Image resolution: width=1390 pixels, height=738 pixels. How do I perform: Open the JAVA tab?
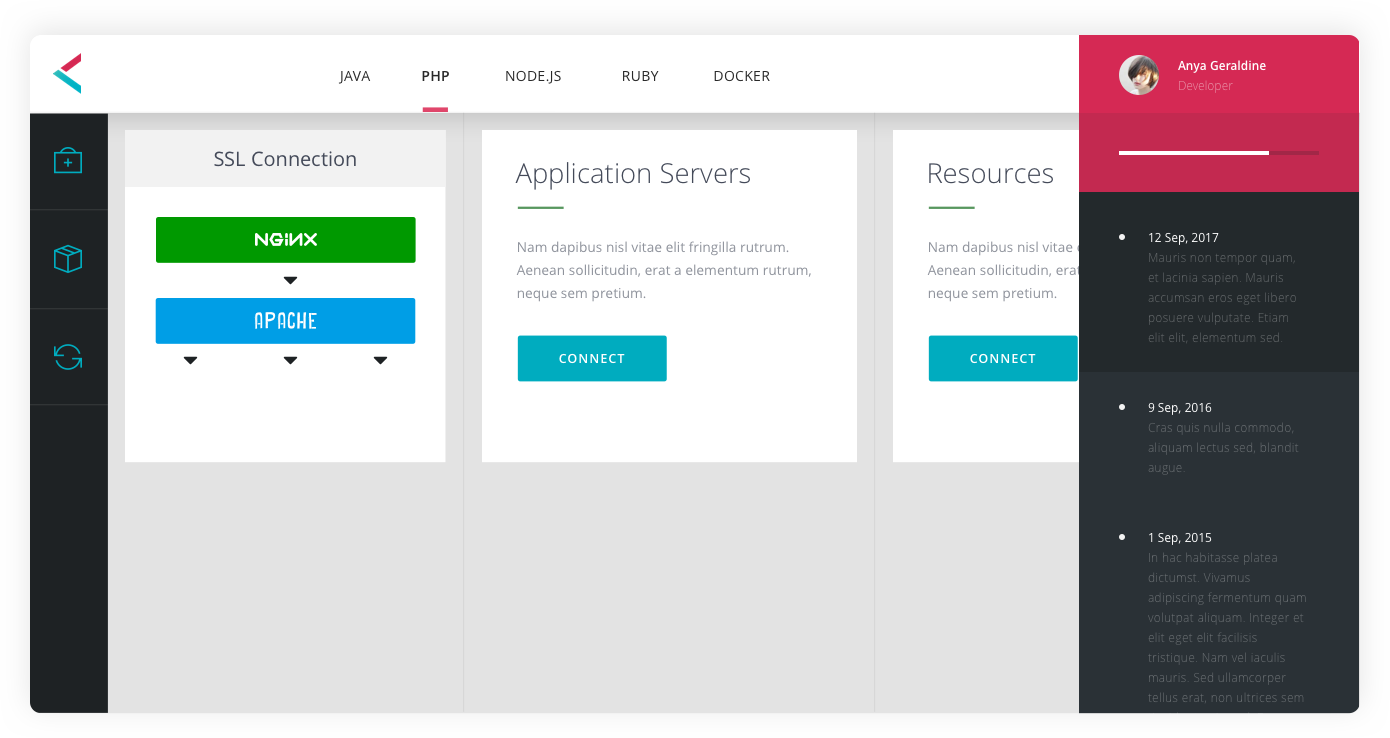coord(355,76)
